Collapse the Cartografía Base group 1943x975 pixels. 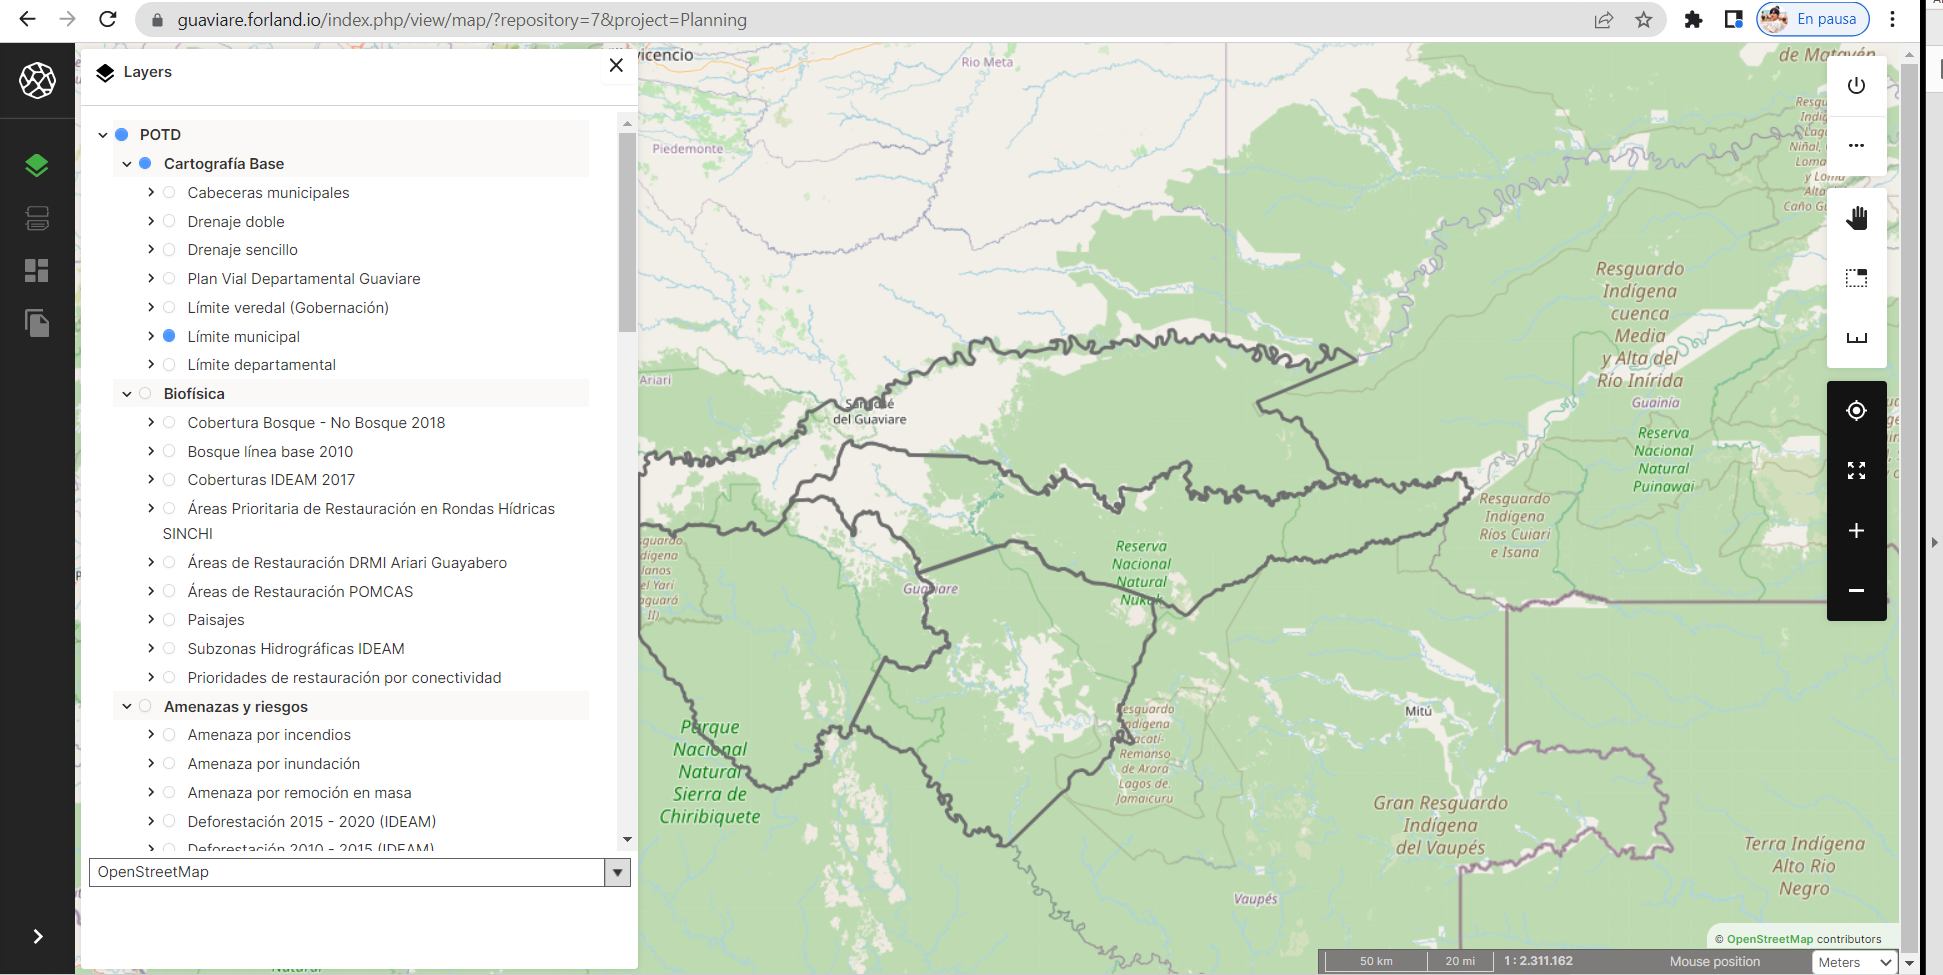127,164
